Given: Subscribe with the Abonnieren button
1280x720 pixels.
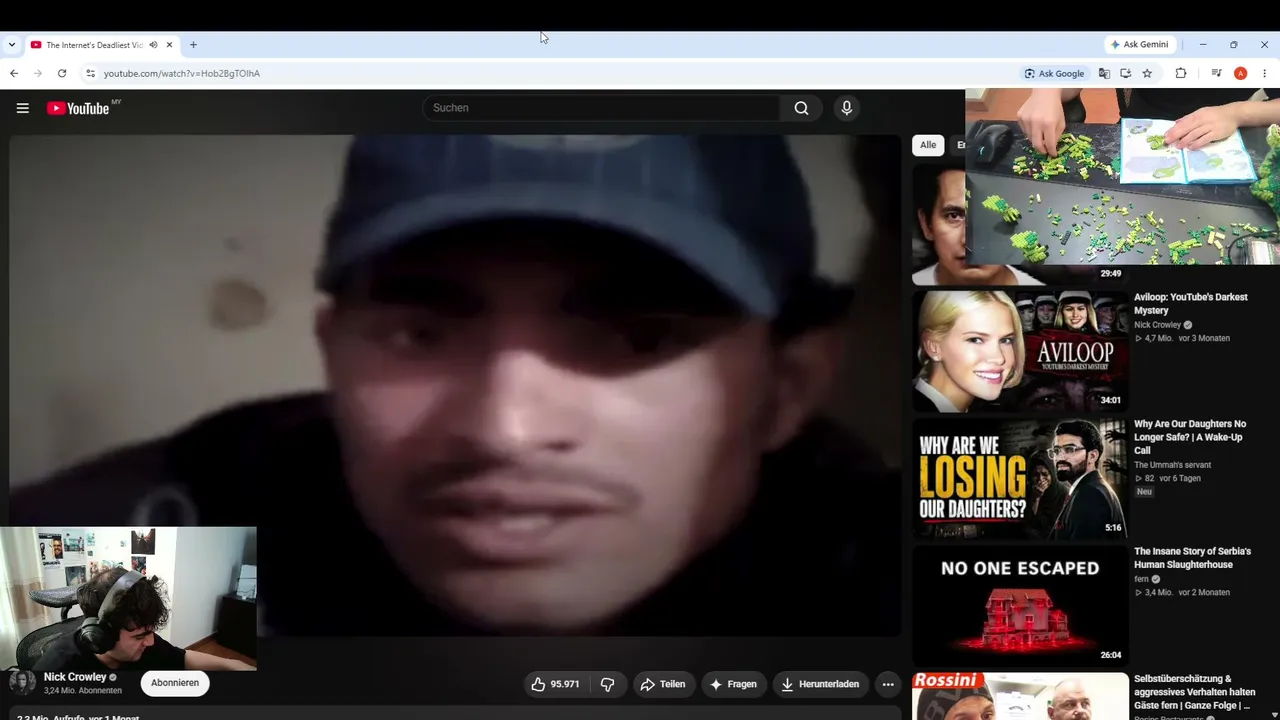Looking at the screenshot, I should click(x=175, y=683).
